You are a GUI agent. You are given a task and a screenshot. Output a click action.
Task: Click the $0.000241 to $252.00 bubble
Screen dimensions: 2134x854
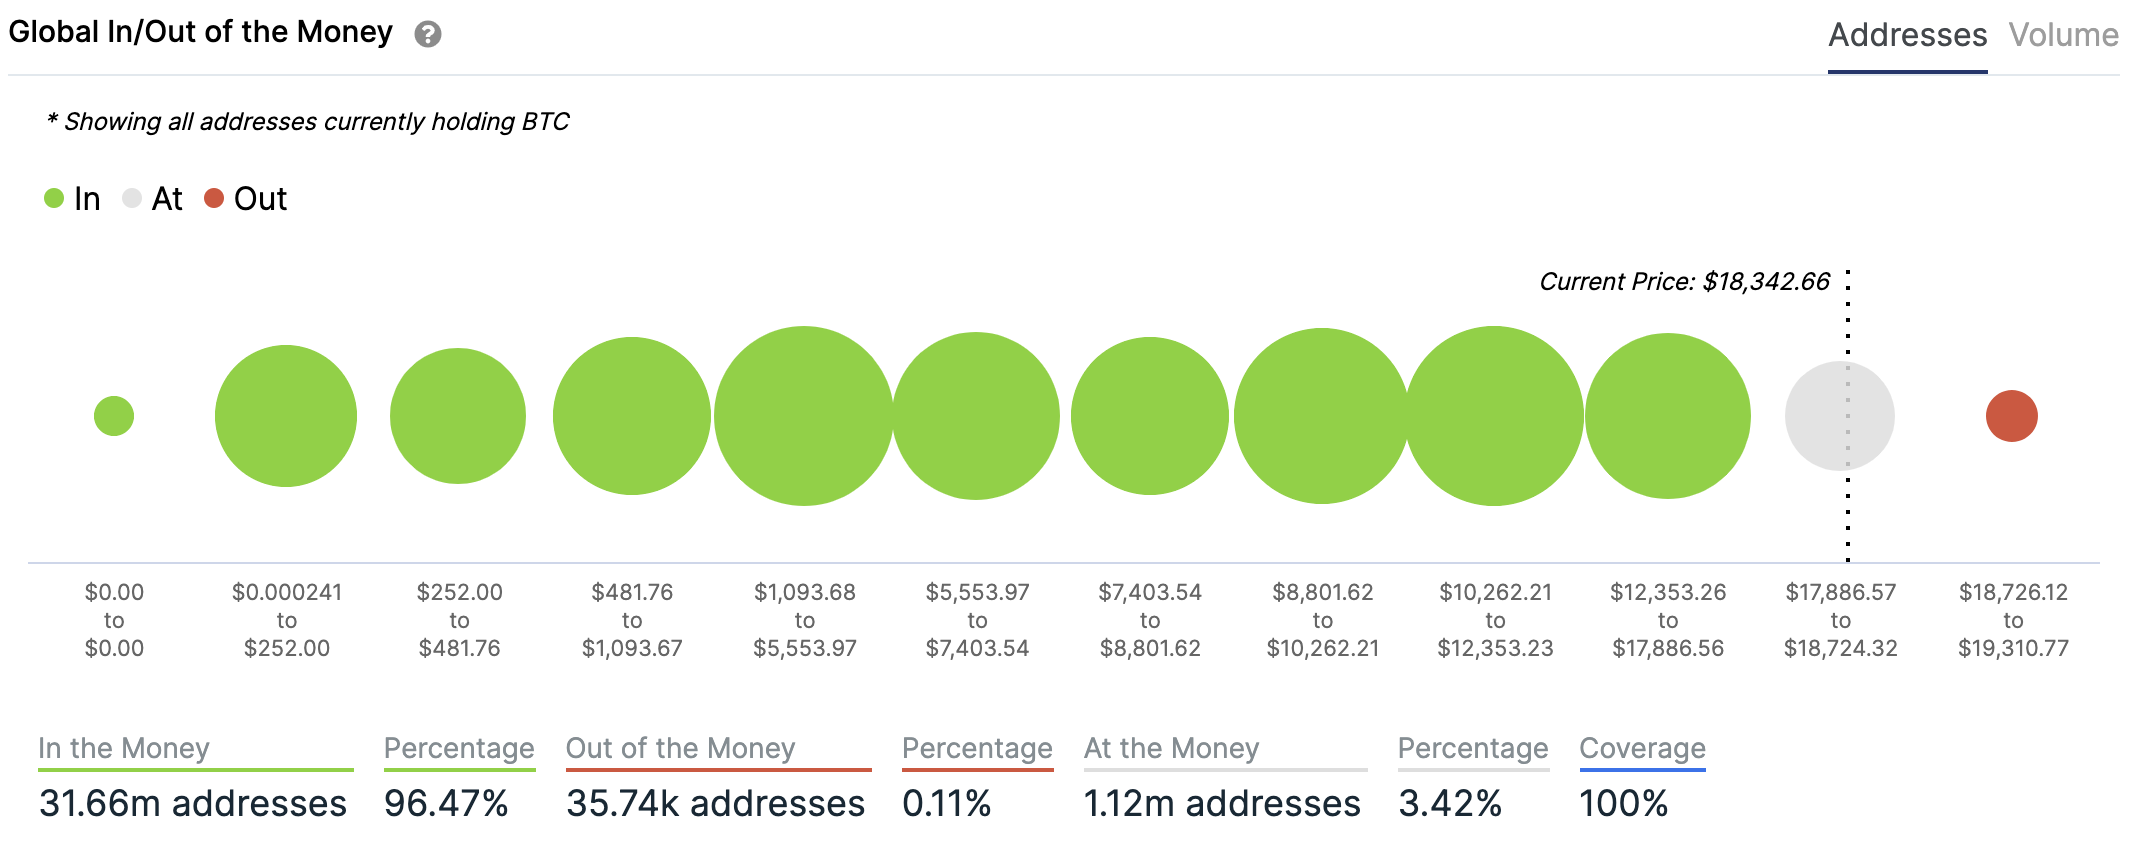pos(286,416)
